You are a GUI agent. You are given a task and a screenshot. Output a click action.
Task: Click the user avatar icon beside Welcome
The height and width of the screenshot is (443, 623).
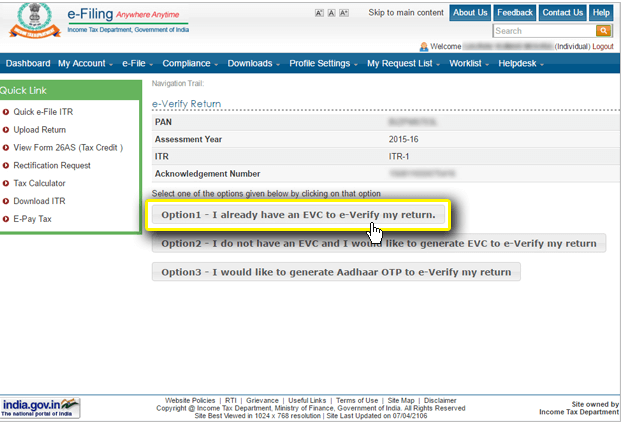(x=424, y=46)
